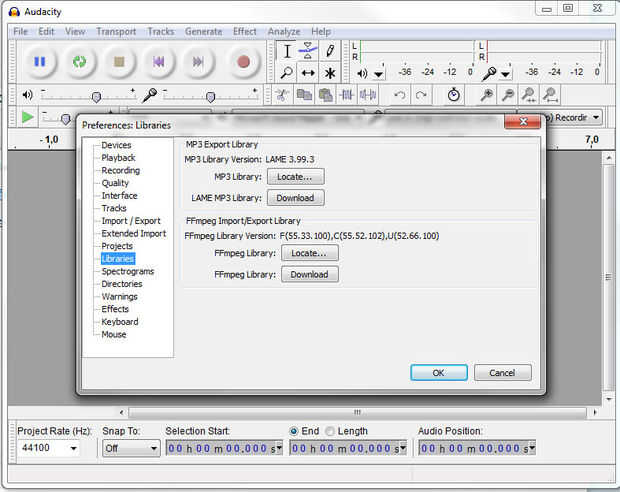Click the Sync-Lock clock icon
This screenshot has width=620, height=492.
click(x=454, y=95)
